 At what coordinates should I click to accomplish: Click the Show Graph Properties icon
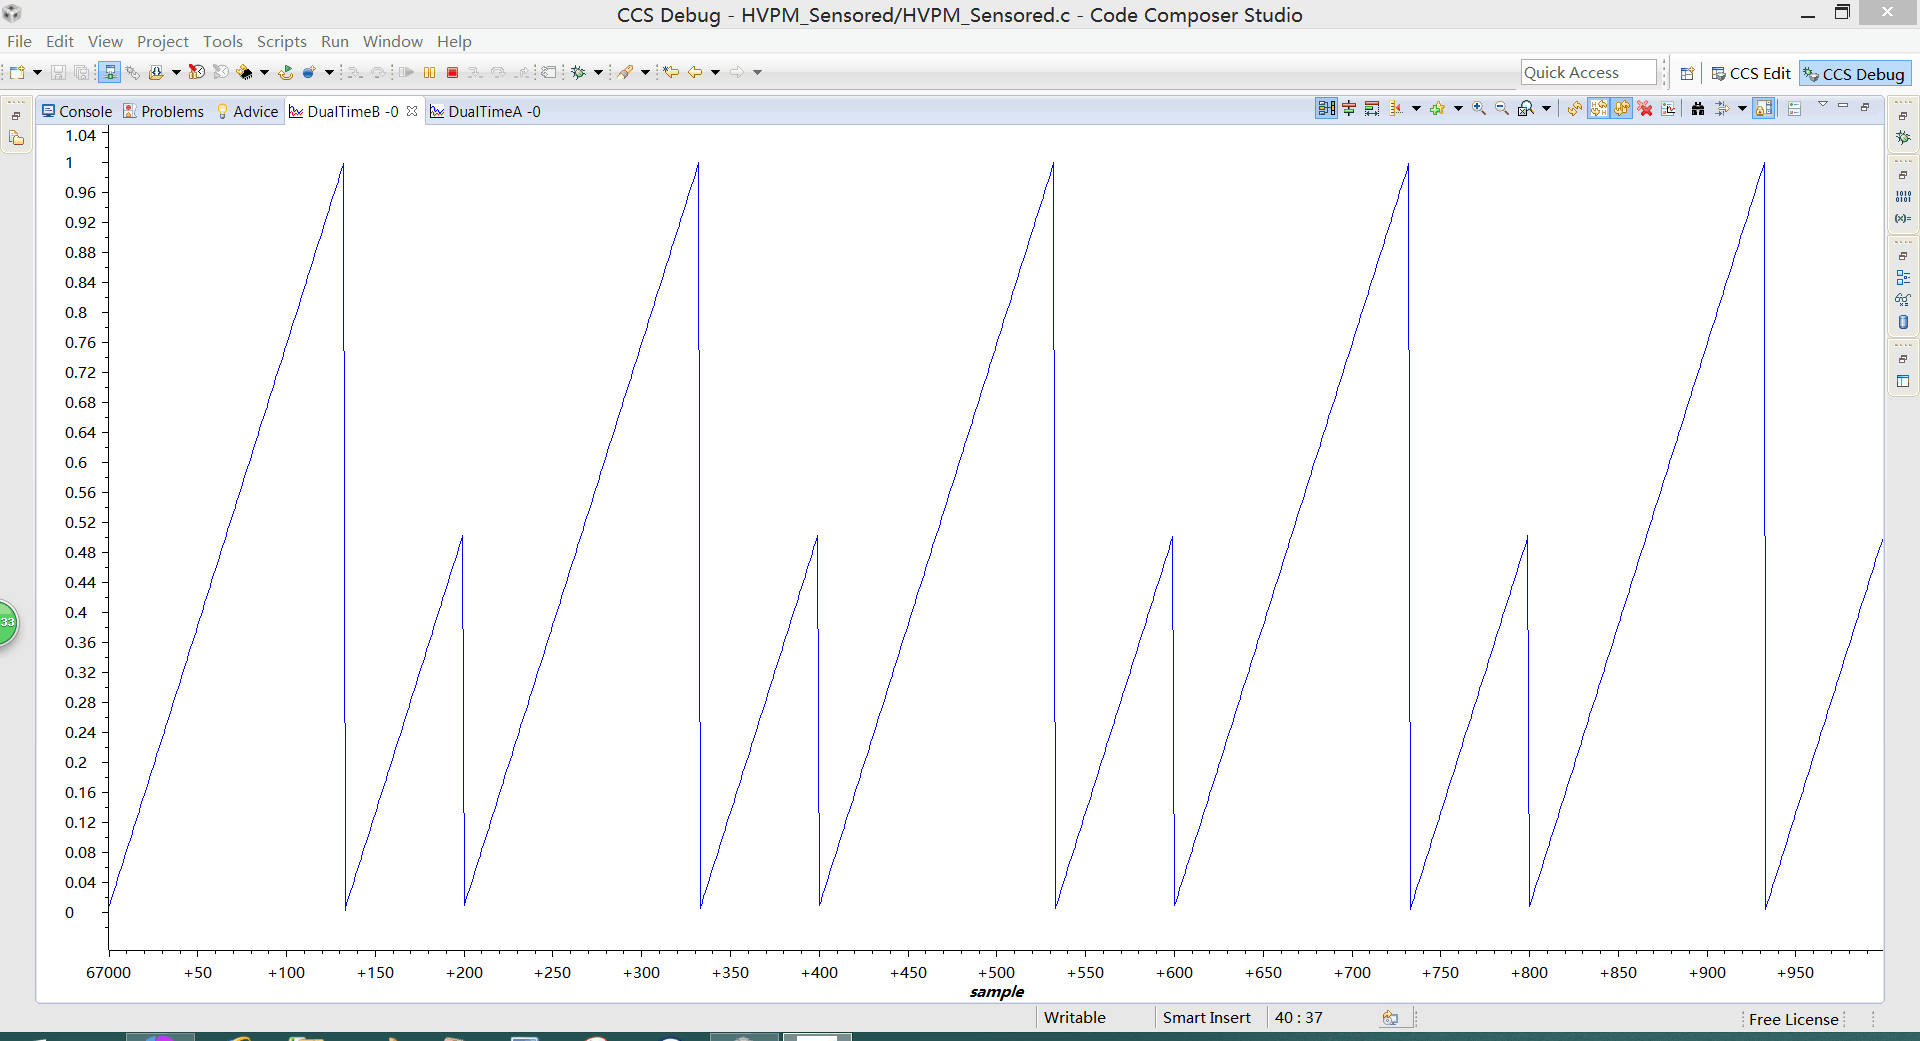tap(1668, 109)
